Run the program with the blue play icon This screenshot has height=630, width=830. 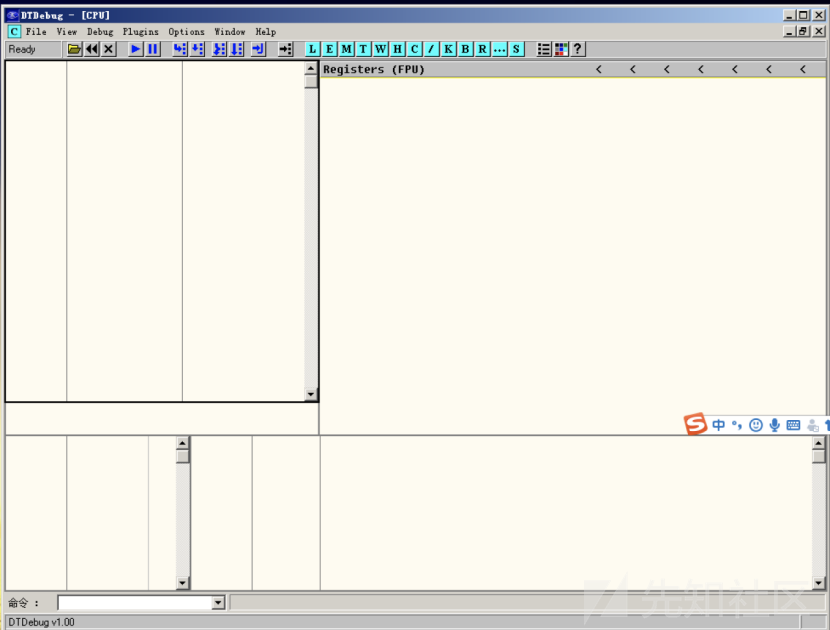(136, 49)
